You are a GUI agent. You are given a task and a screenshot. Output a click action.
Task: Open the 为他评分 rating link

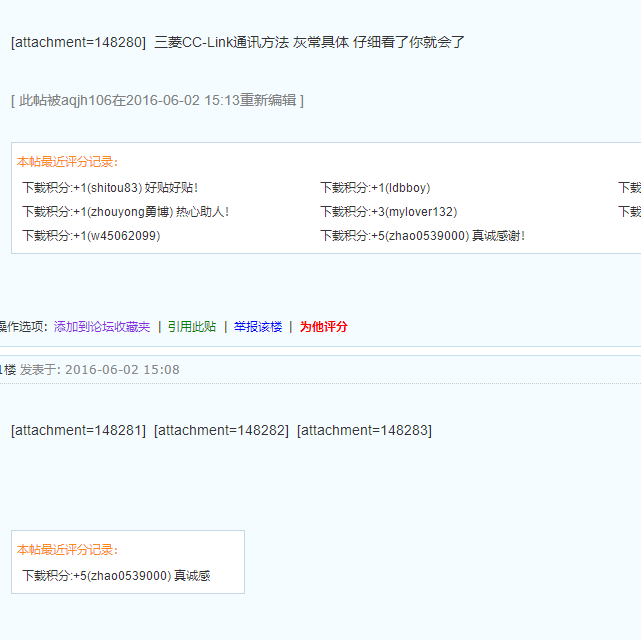point(324,327)
